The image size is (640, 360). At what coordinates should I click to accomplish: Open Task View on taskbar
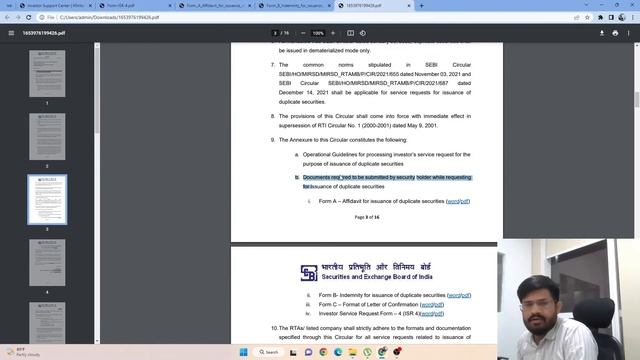tap(293, 352)
